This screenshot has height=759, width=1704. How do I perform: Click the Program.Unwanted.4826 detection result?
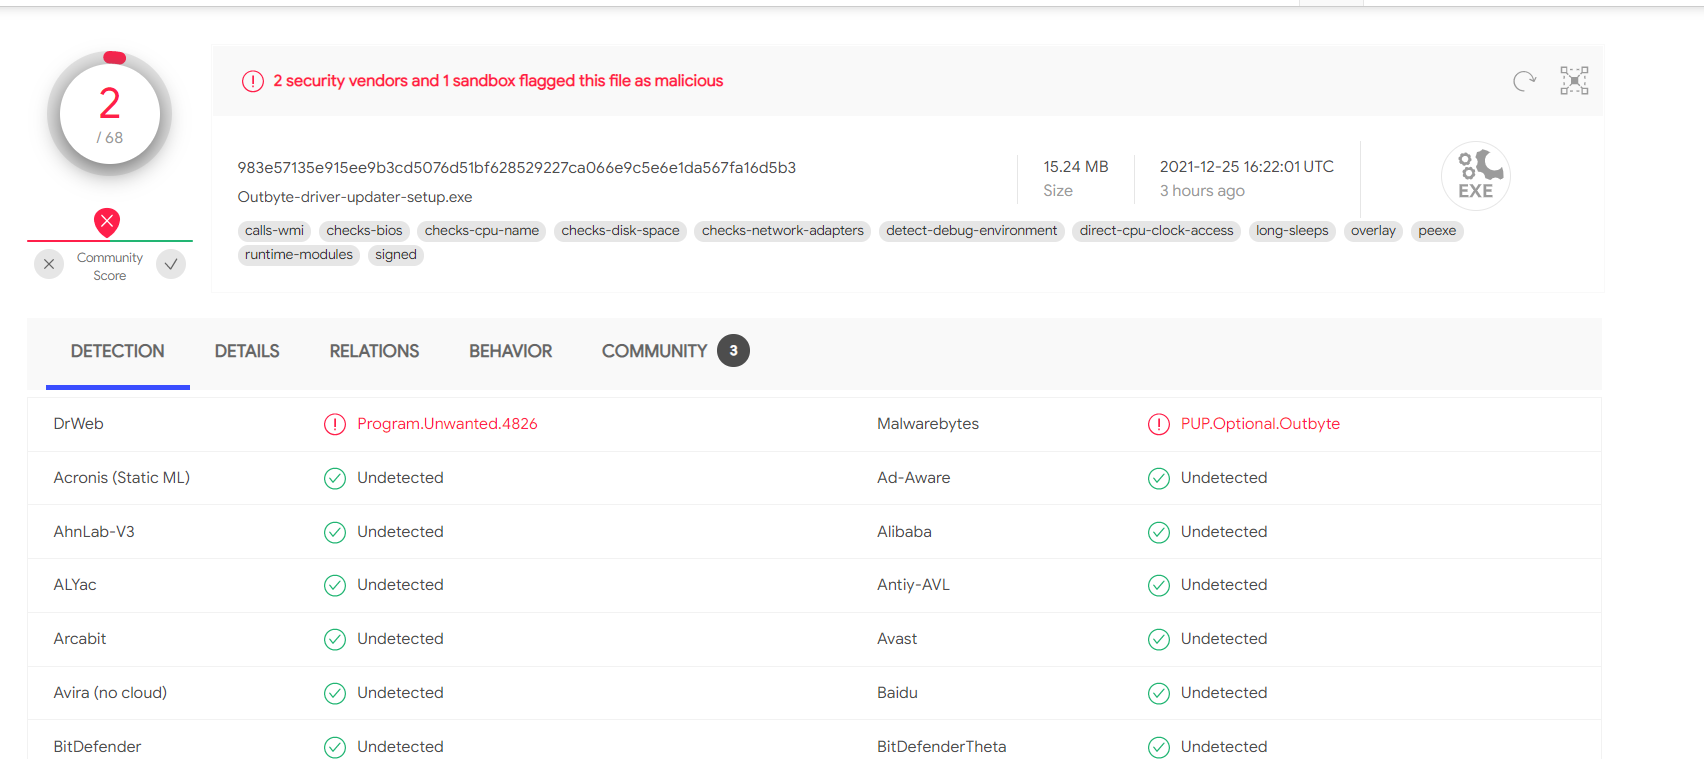click(447, 424)
